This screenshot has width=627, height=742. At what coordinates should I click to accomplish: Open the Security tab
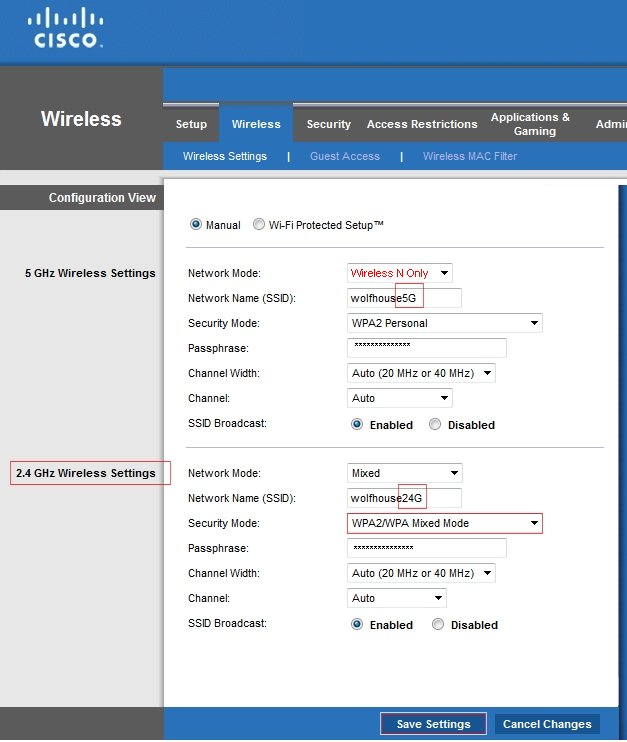(328, 124)
